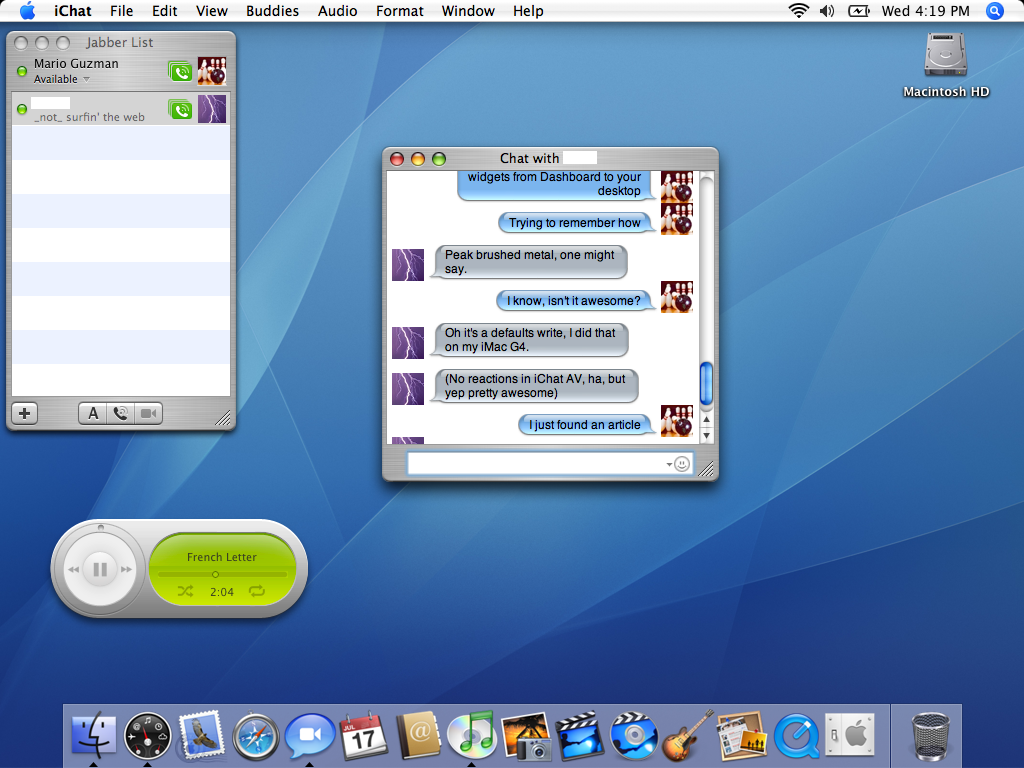Screen dimensions: 1024x768
Task: Click the track progress slider in iTunes widget
Action: tap(222, 575)
